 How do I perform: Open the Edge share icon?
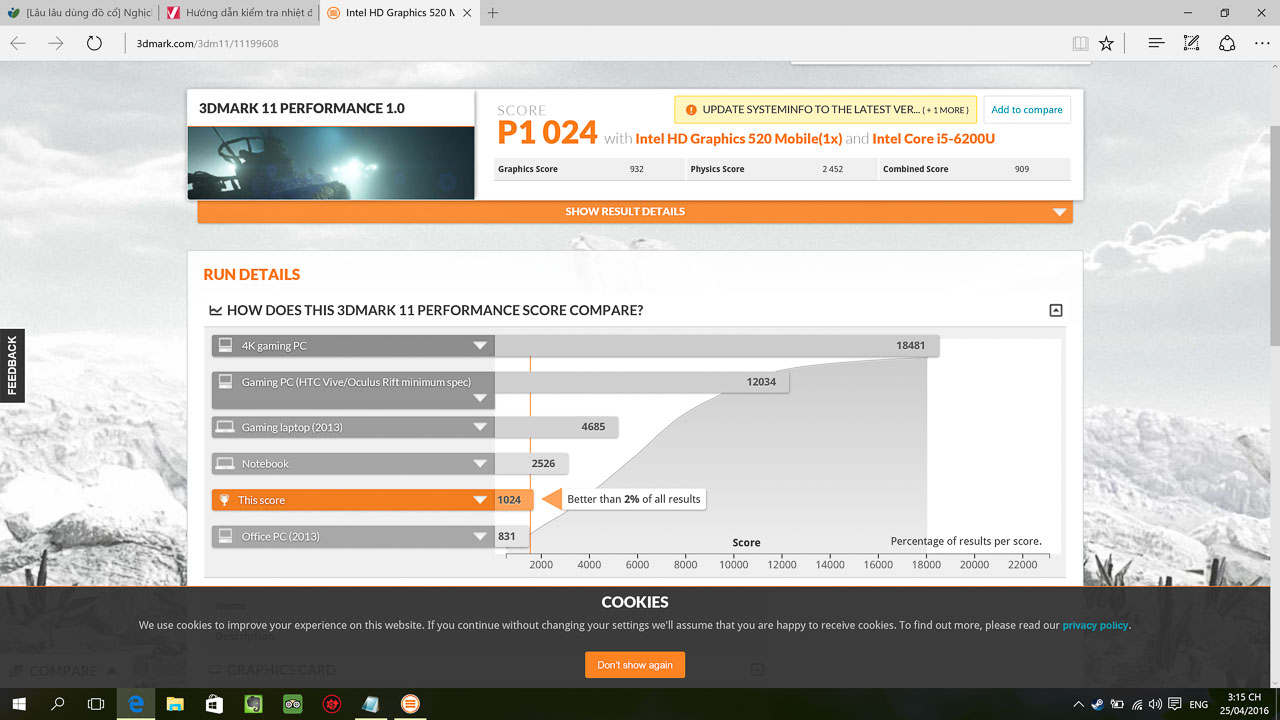point(1227,43)
